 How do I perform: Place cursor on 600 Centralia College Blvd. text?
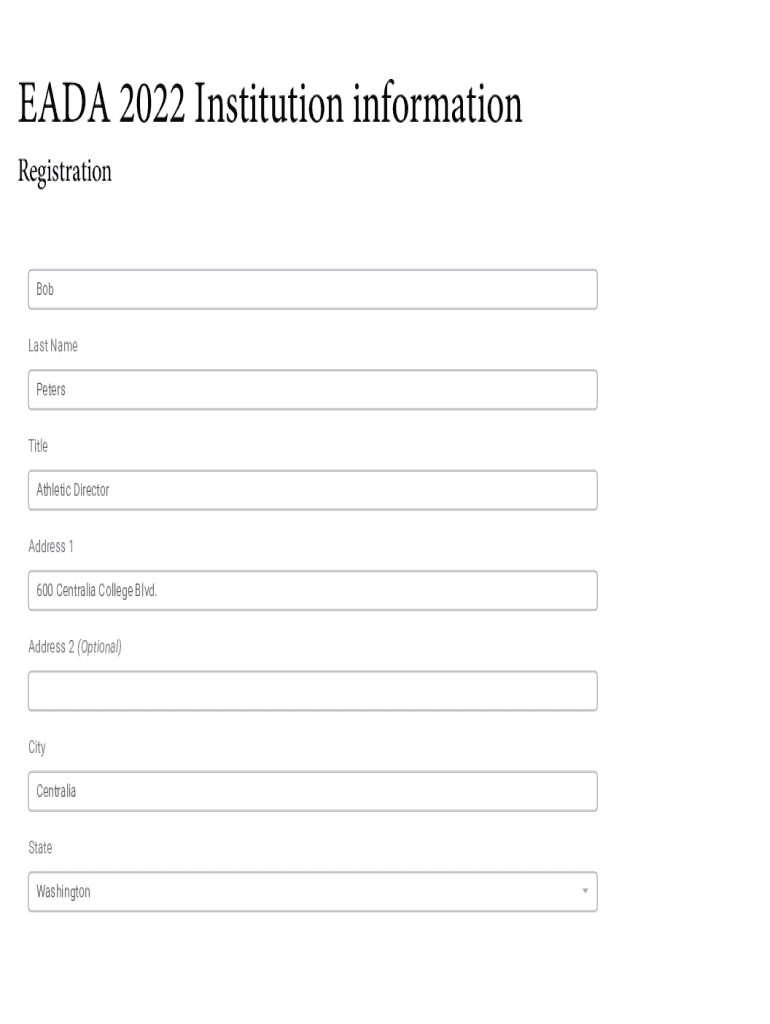[97, 591]
